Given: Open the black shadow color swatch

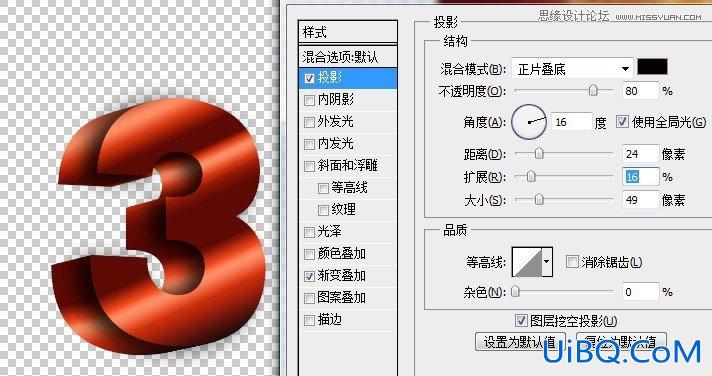Looking at the screenshot, I should 653,66.
